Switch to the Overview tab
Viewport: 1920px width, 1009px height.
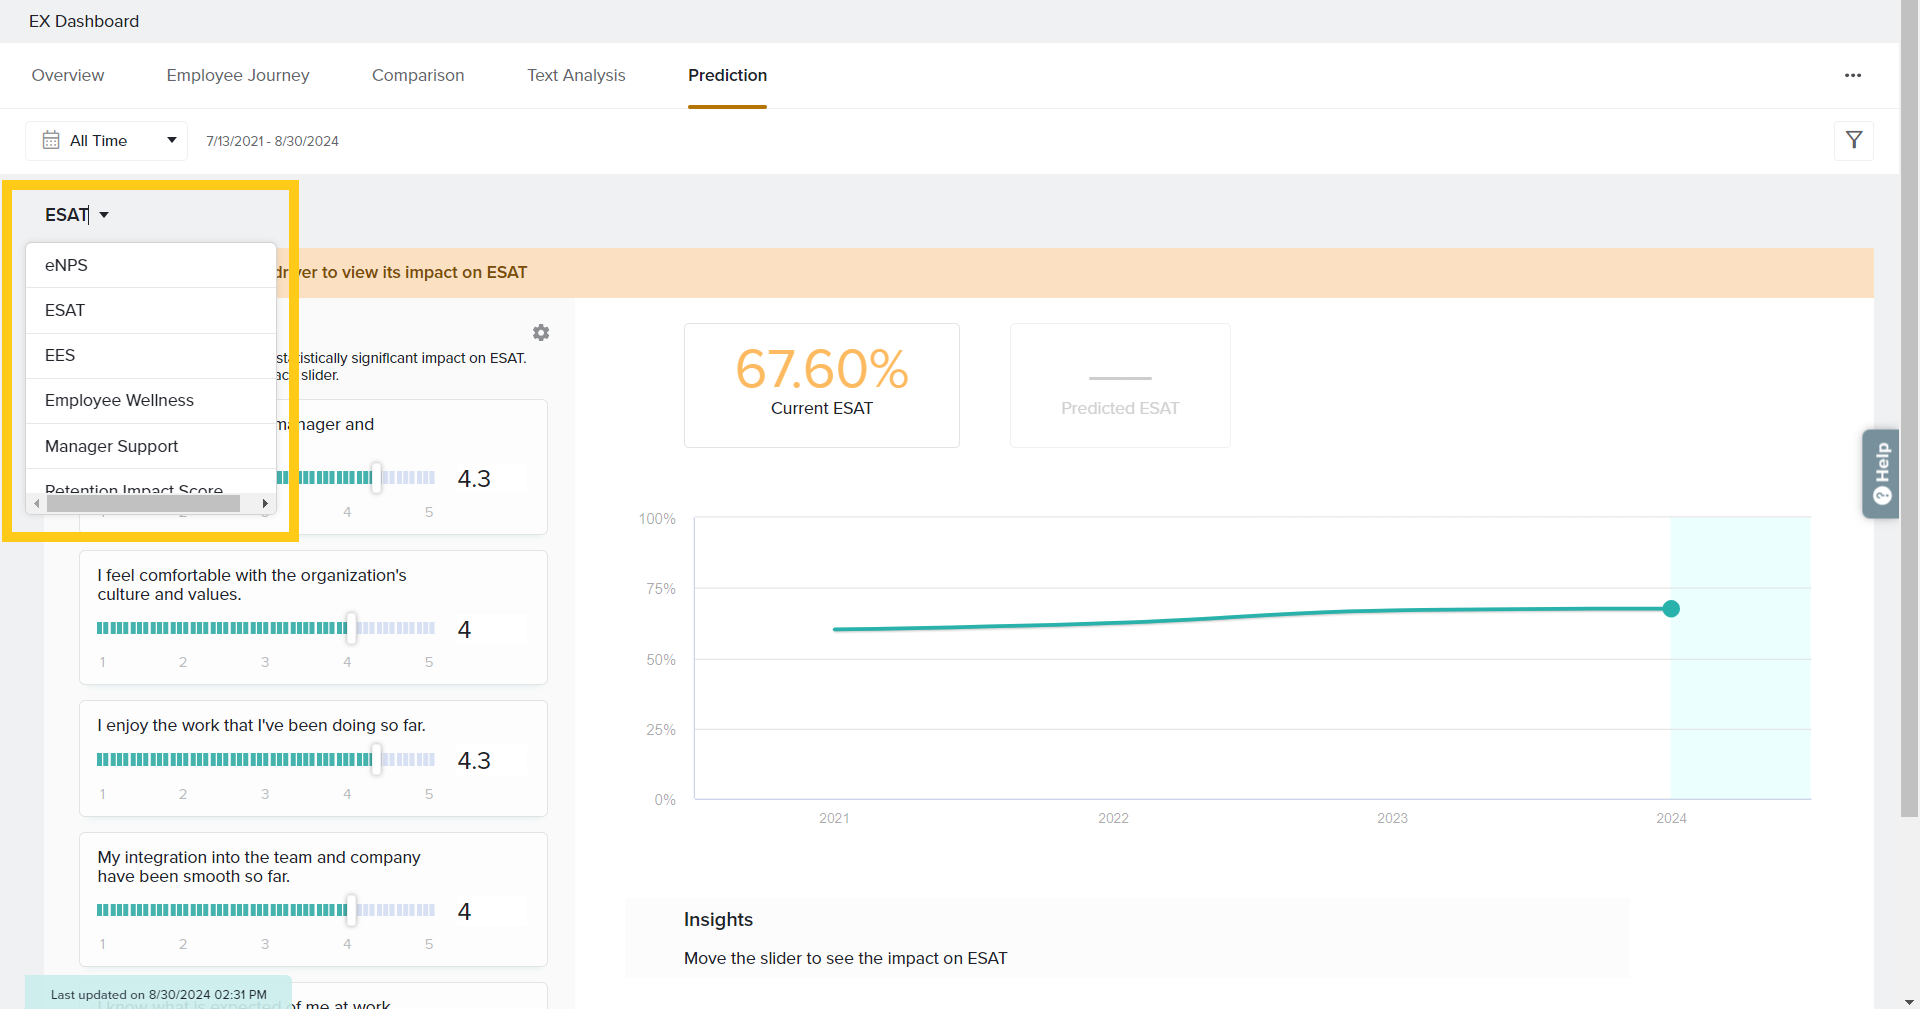pyautogui.click(x=68, y=76)
